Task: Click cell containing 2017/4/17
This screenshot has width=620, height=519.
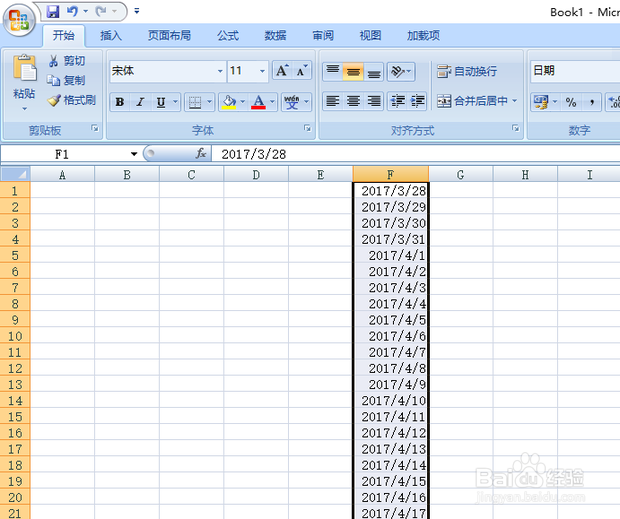Action: pos(391,513)
